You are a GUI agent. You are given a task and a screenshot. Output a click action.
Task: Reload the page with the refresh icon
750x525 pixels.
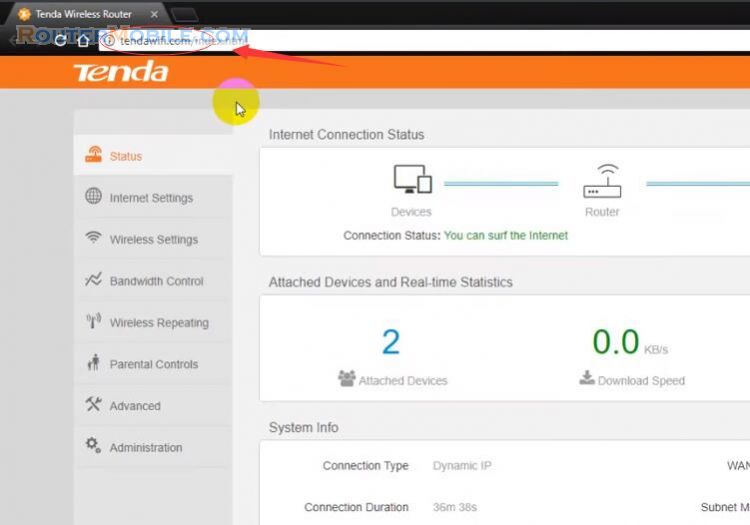click(x=60, y=41)
